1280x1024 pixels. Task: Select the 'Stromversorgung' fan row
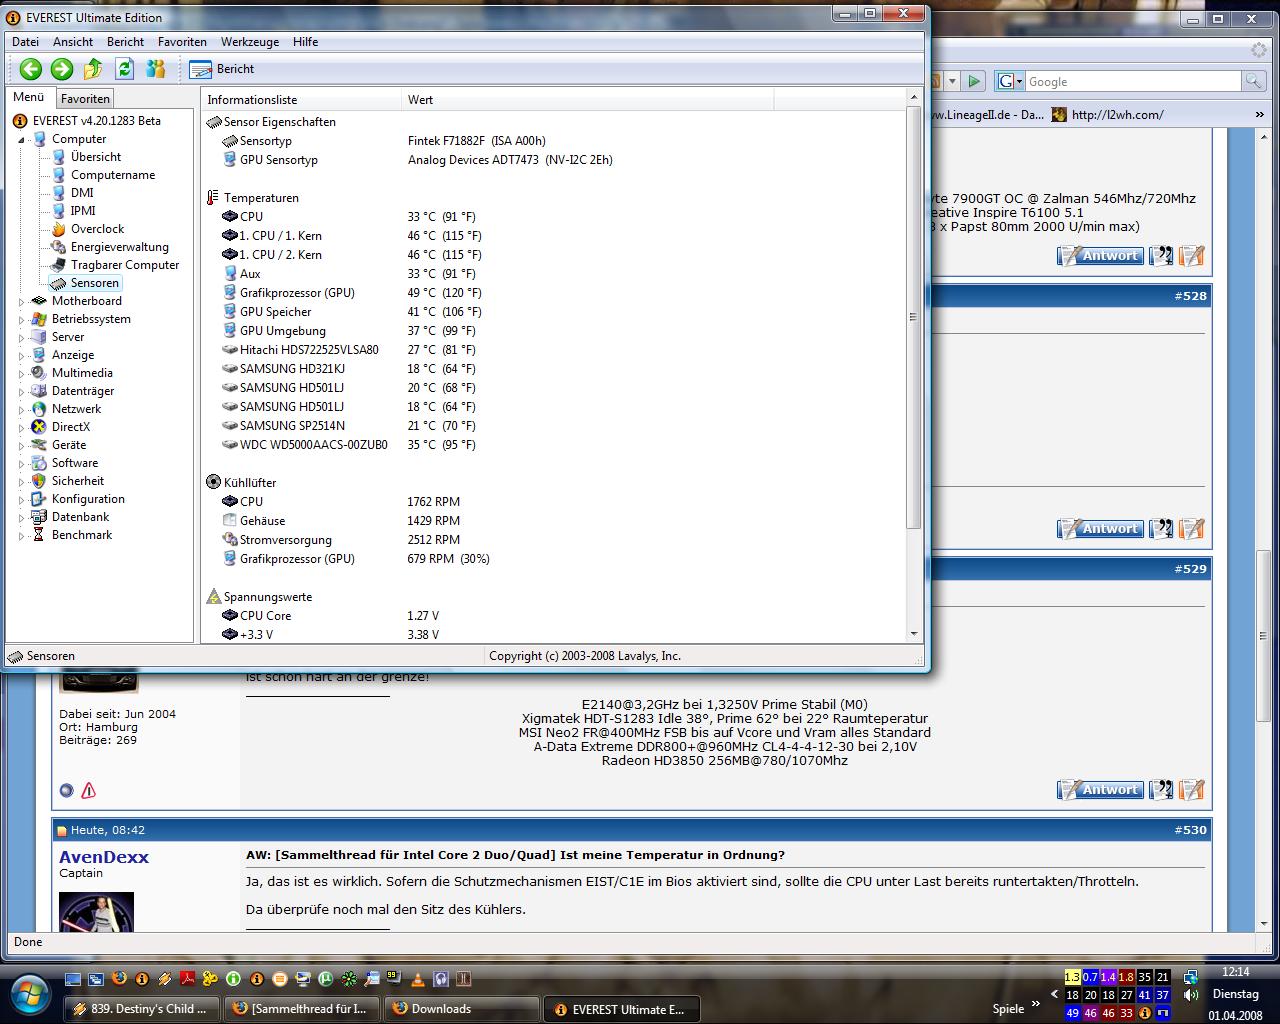click(553, 540)
